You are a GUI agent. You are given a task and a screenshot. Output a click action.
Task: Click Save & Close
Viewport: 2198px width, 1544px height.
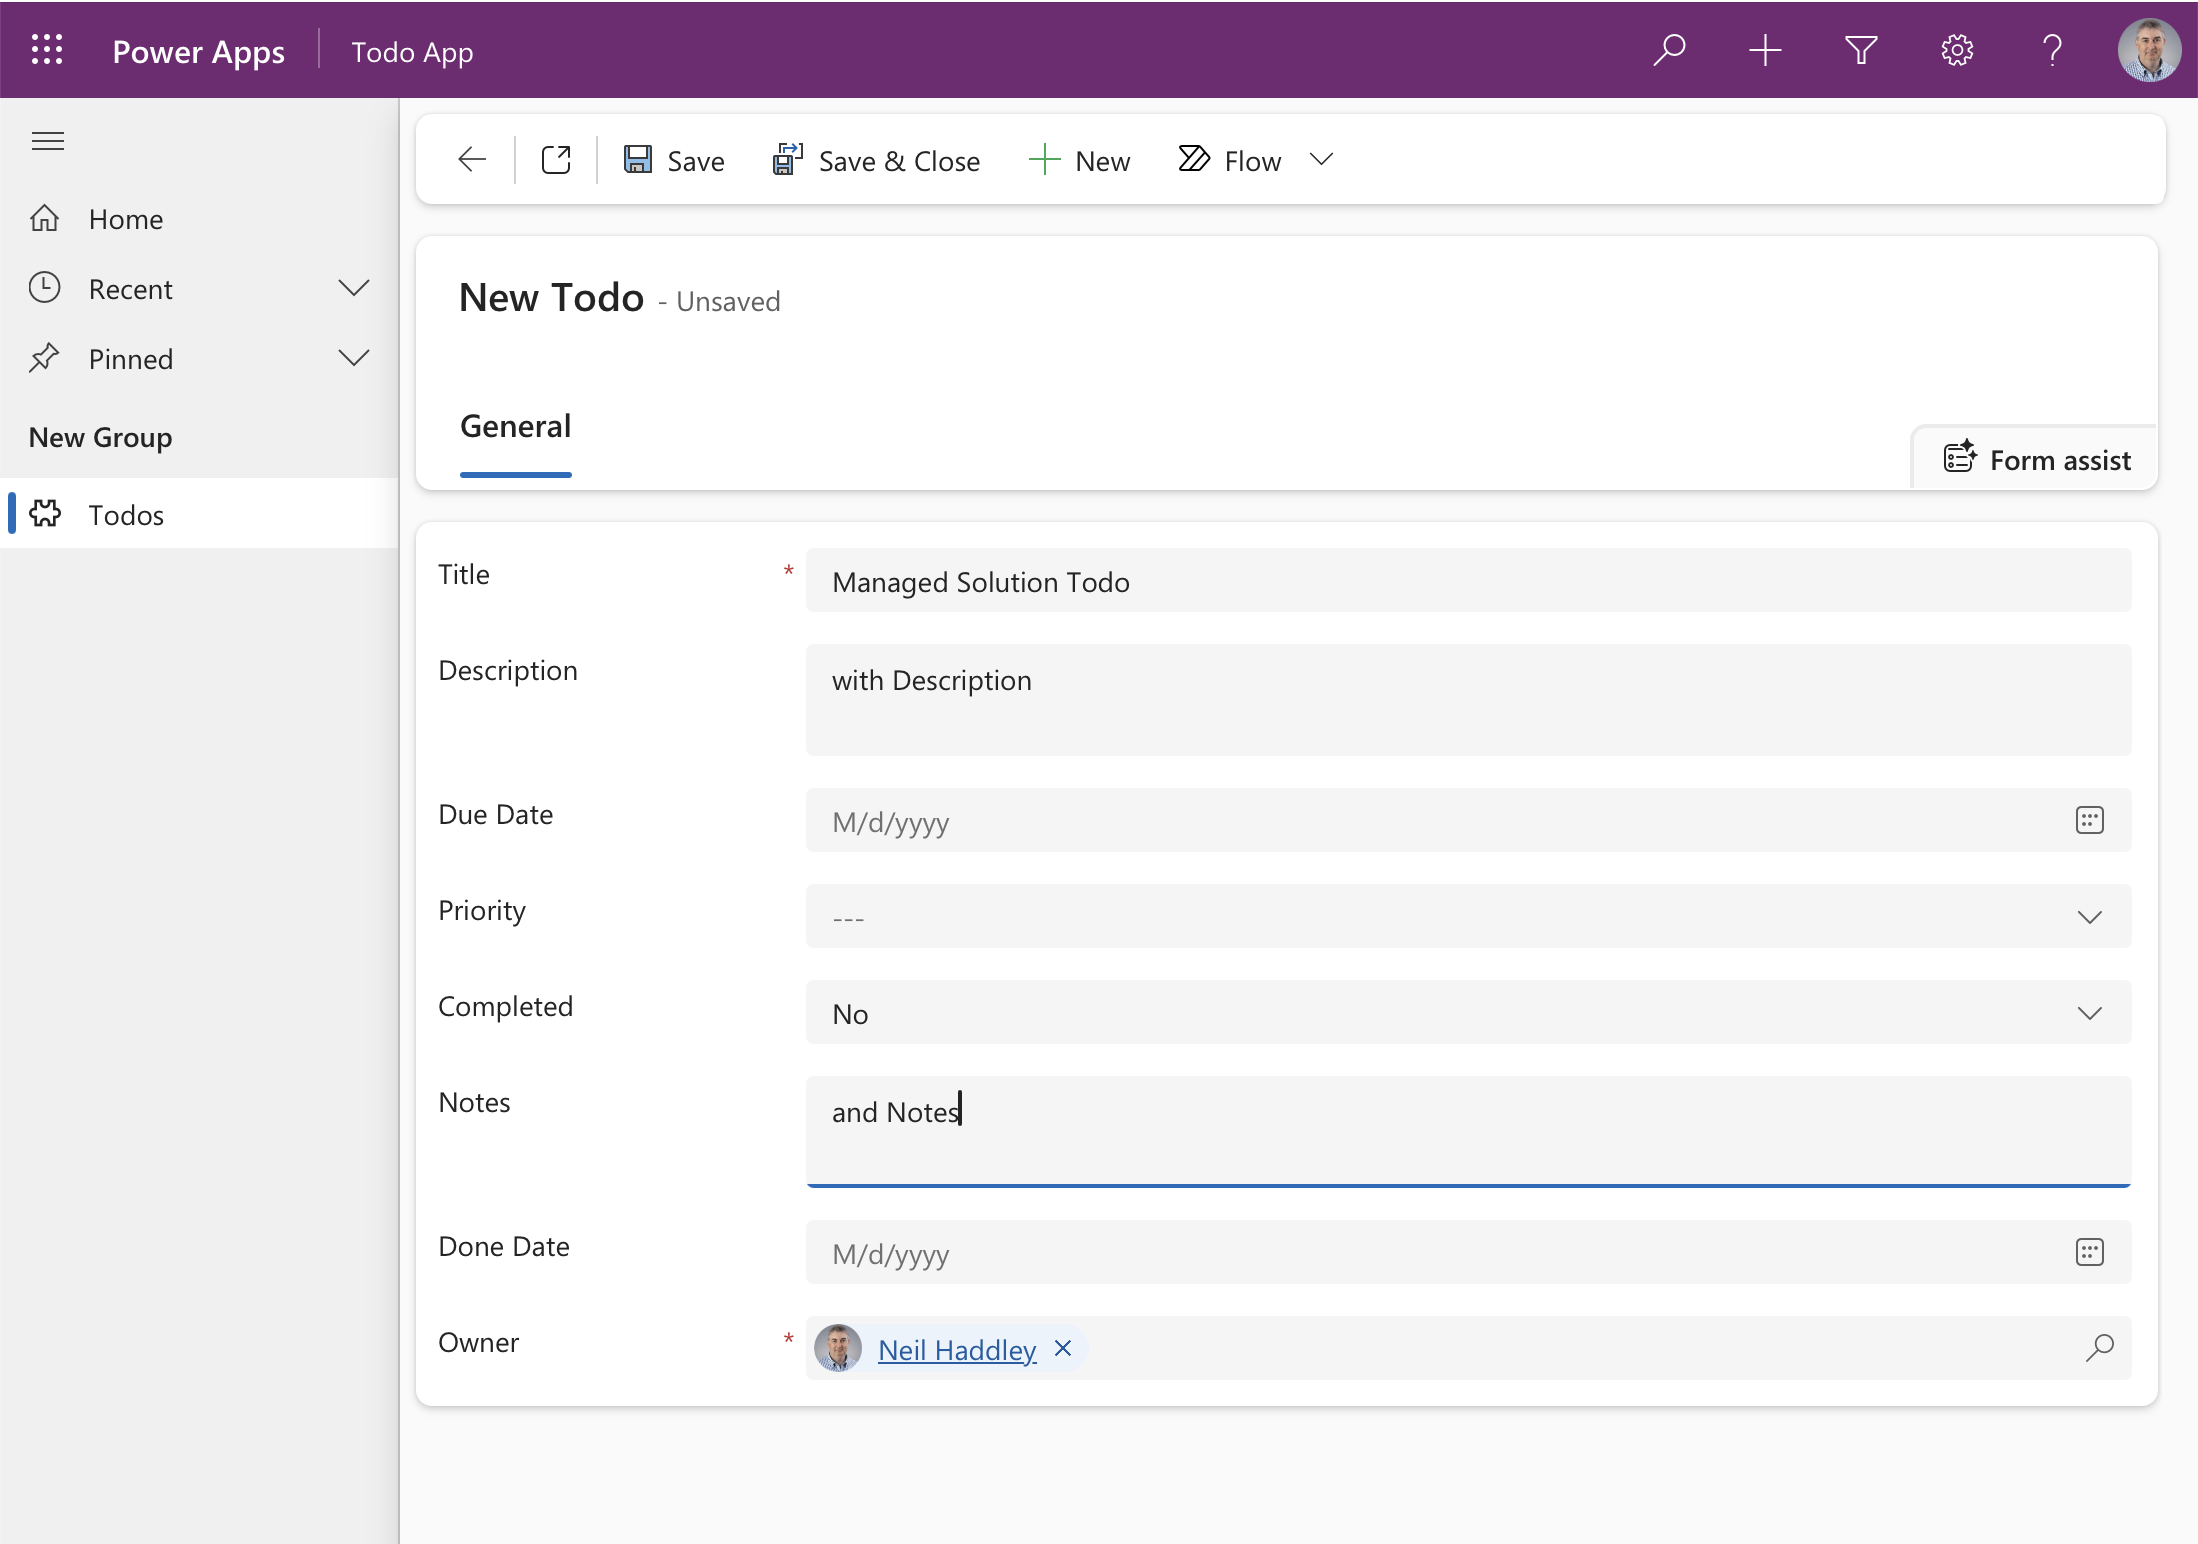tap(876, 160)
